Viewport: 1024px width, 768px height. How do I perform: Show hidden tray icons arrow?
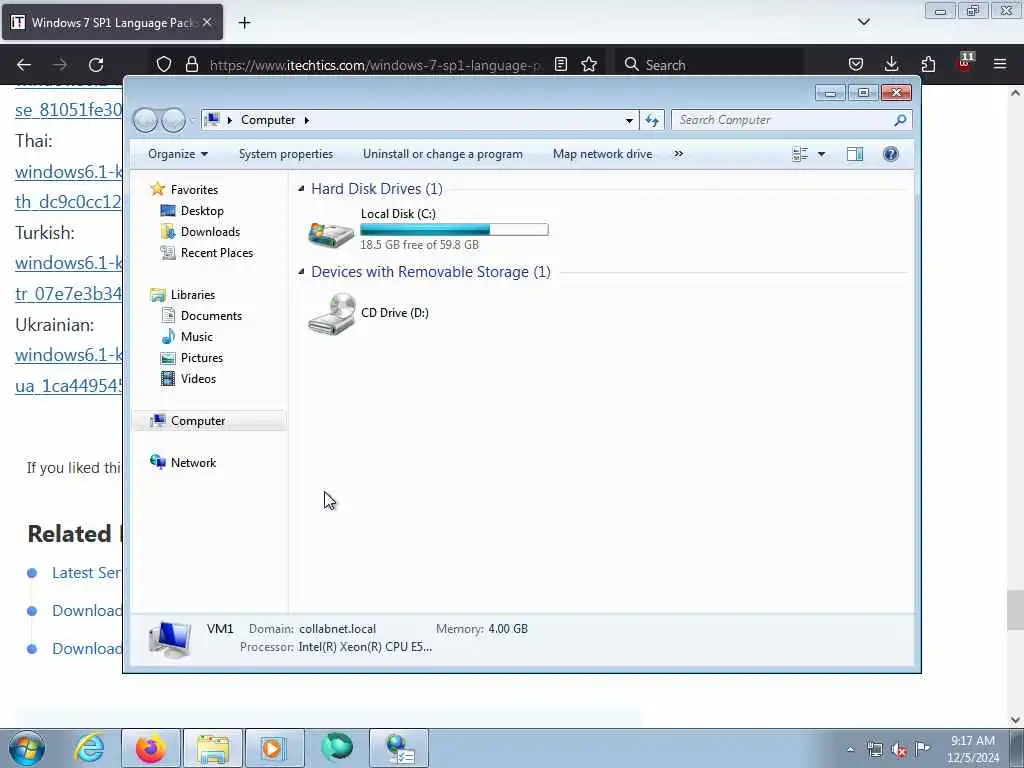tap(850, 750)
